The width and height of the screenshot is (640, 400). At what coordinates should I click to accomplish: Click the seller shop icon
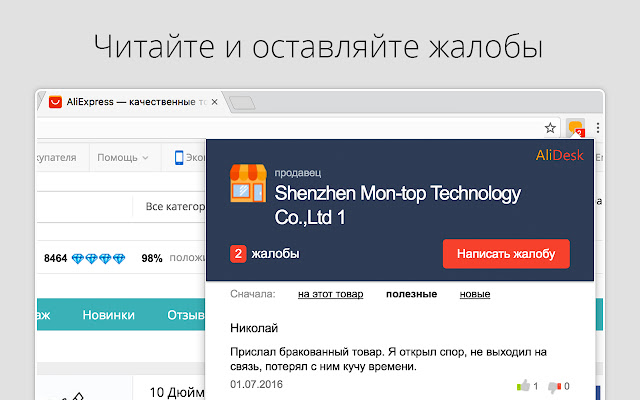[248, 183]
